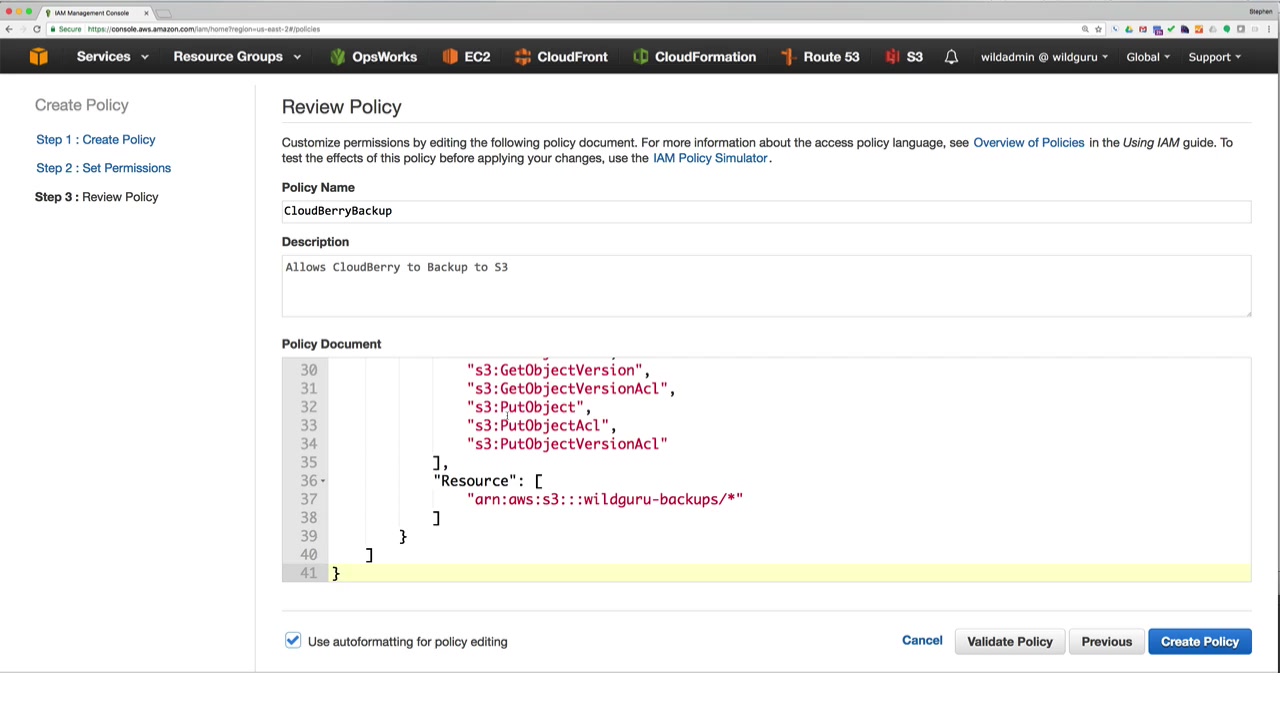Open the CloudFormation service shortcut
The image size is (1280, 720).
693,57
